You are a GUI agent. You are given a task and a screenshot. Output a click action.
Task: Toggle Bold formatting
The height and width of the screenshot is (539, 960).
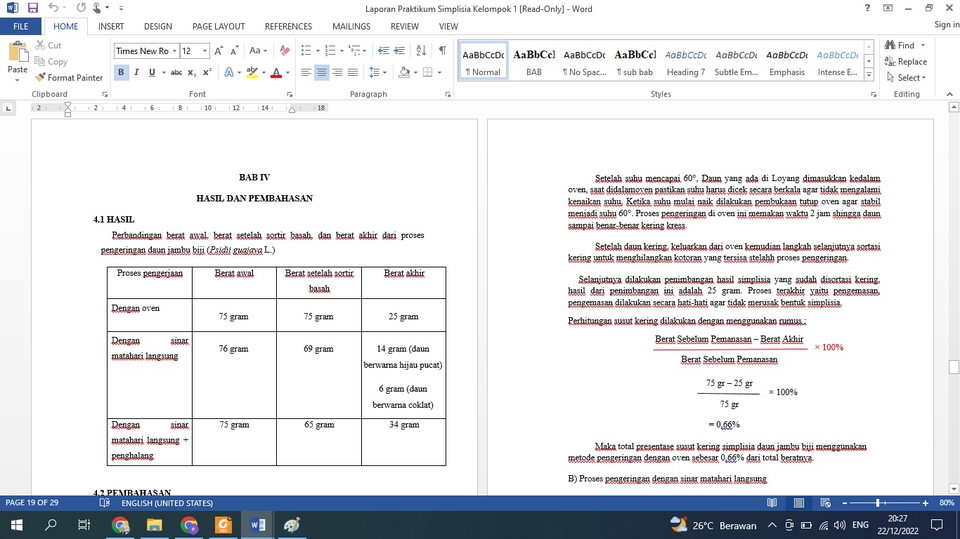pyautogui.click(x=121, y=72)
